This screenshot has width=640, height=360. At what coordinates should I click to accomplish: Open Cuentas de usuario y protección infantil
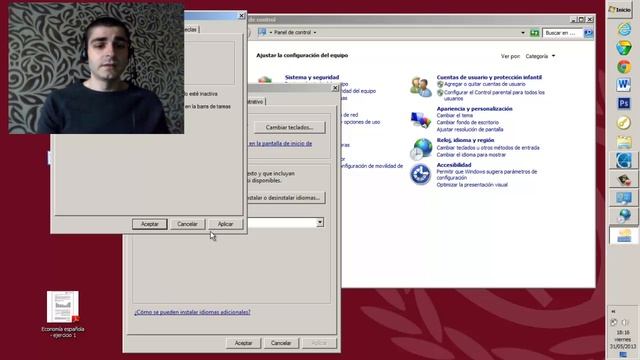pos(489,77)
